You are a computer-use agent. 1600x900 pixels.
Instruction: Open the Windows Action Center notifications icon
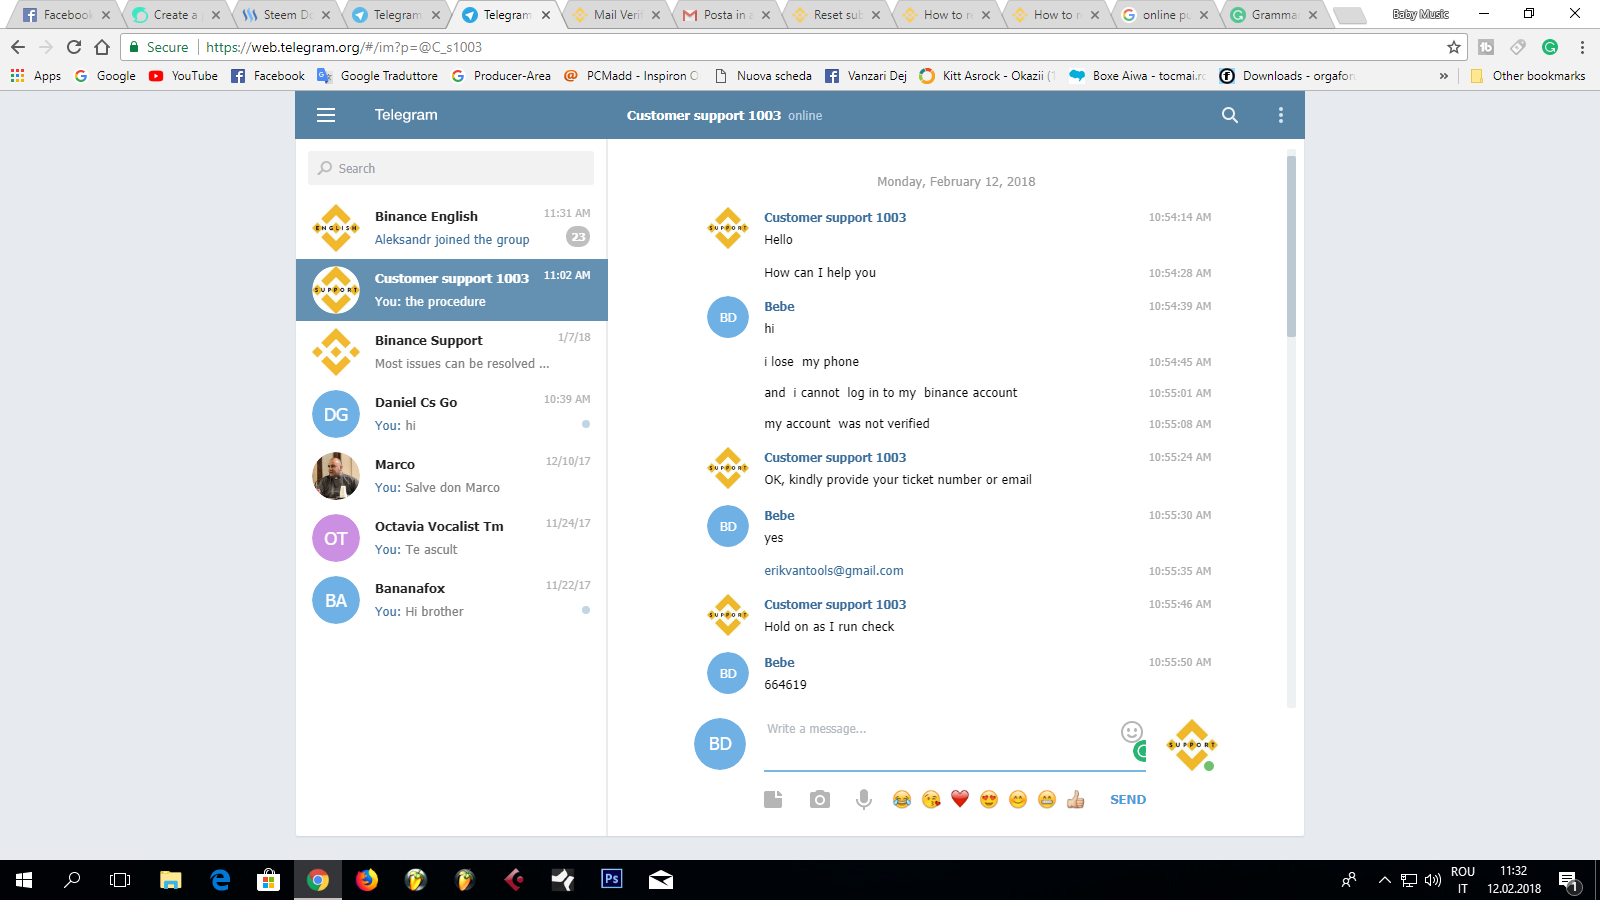pos(1569,881)
